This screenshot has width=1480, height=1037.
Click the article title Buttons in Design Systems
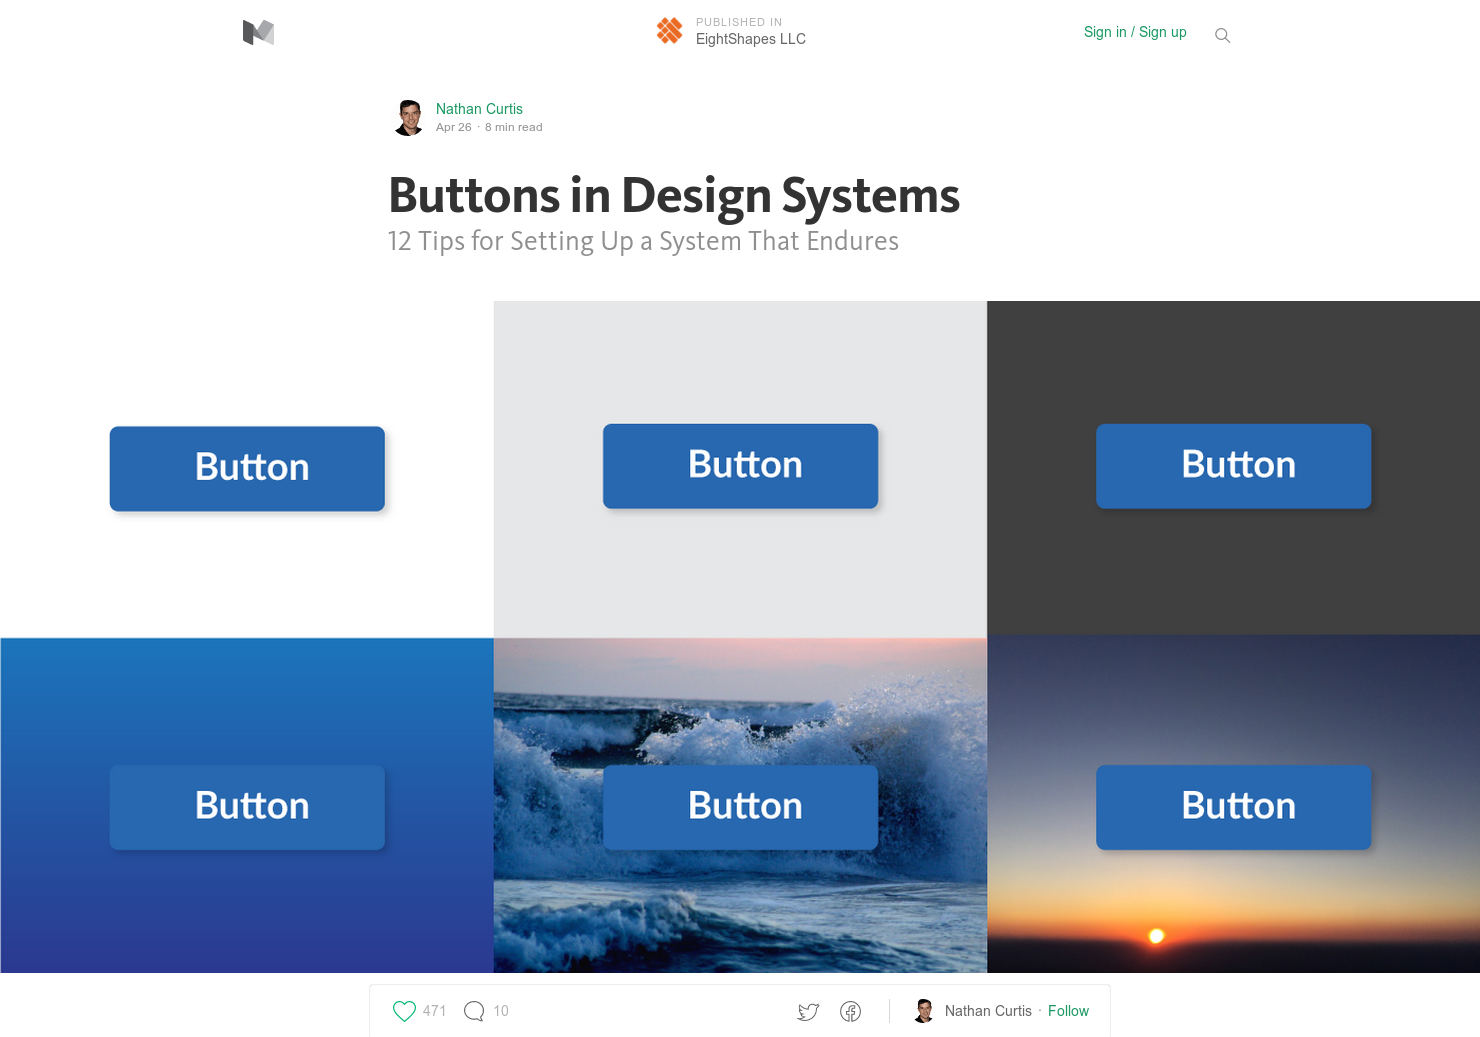pyautogui.click(x=673, y=197)
